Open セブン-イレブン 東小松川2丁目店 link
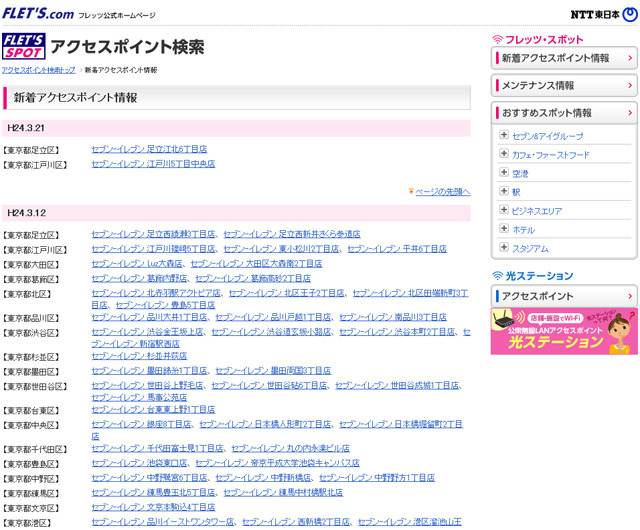This screenshot has width=640, height=530. pos(281,249)
